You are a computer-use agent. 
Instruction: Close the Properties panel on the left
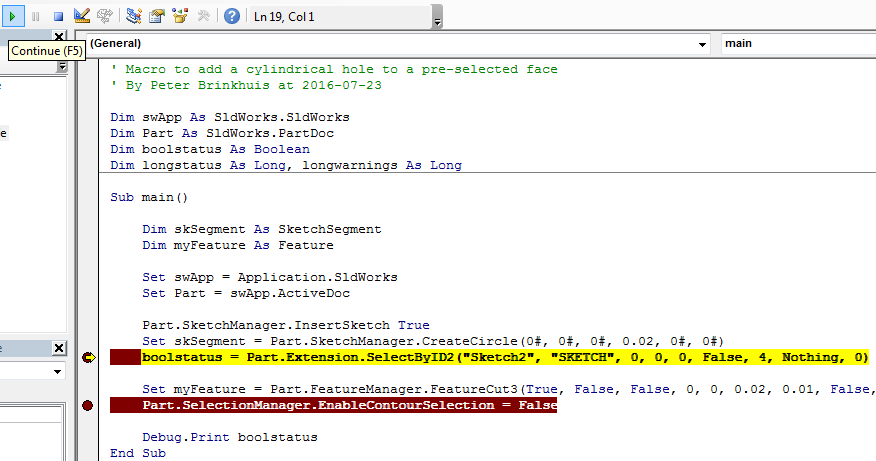point(60,348)
